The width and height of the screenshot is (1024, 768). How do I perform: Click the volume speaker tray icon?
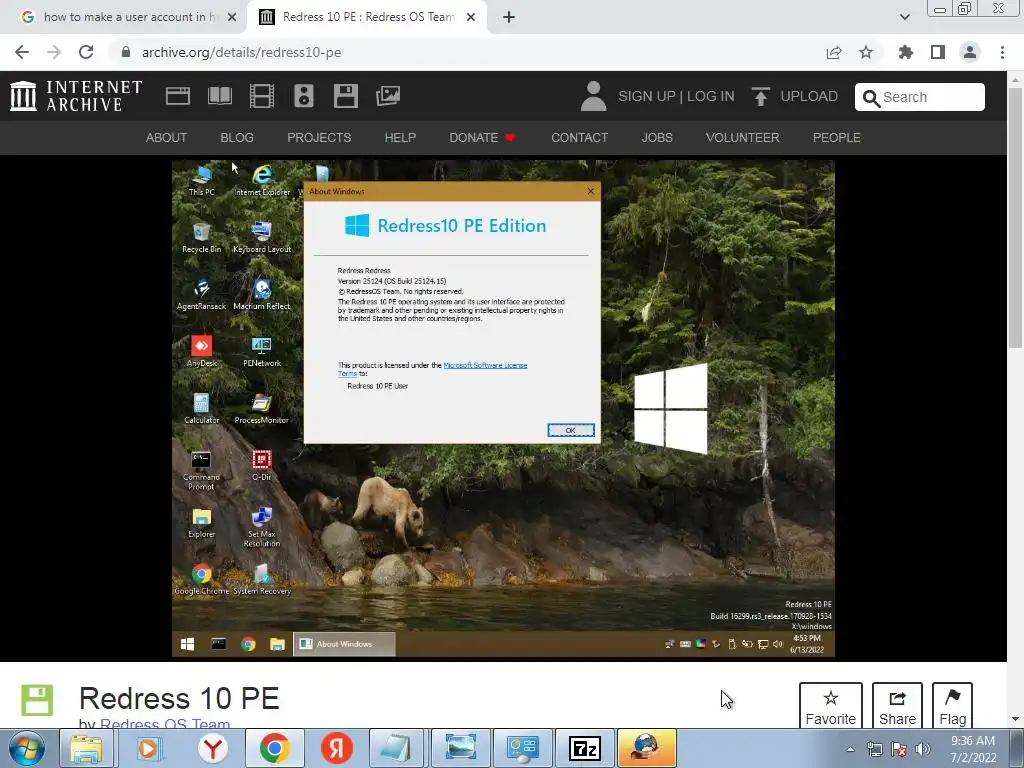coord(922,749)
